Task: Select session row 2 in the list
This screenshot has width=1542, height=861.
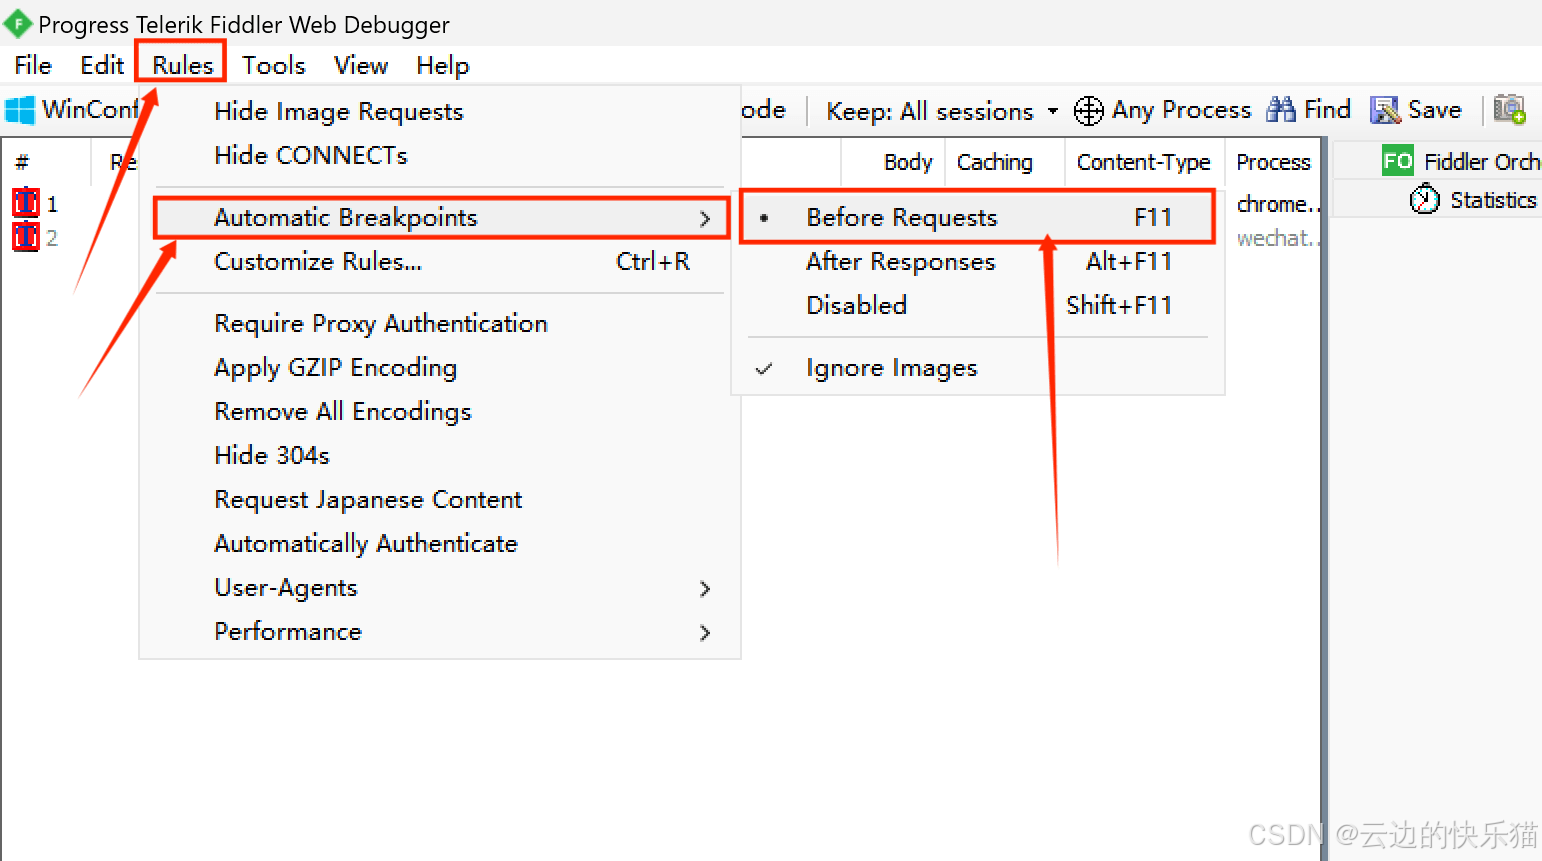Action: coord(52,238)
